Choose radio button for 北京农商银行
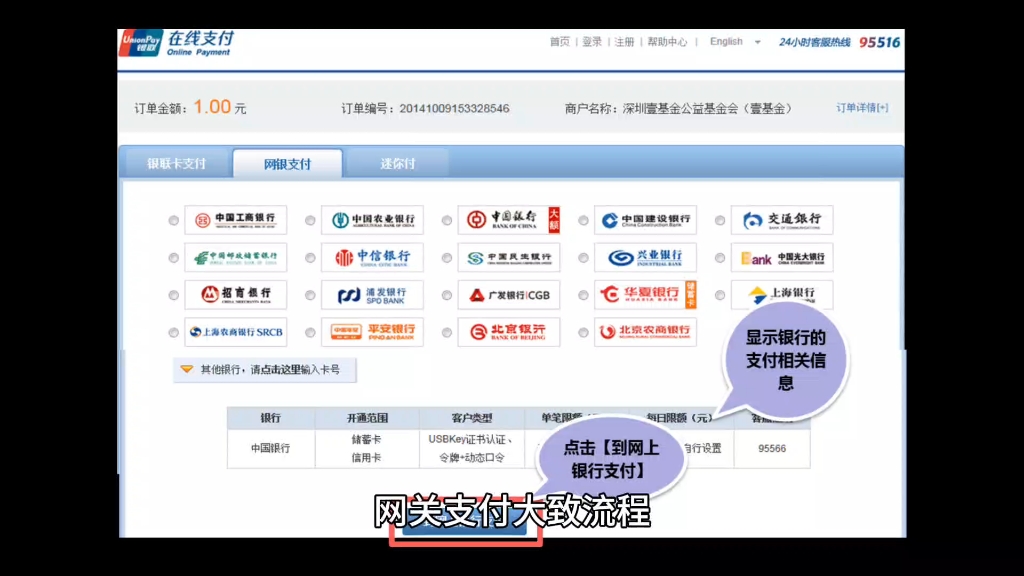 583,332
